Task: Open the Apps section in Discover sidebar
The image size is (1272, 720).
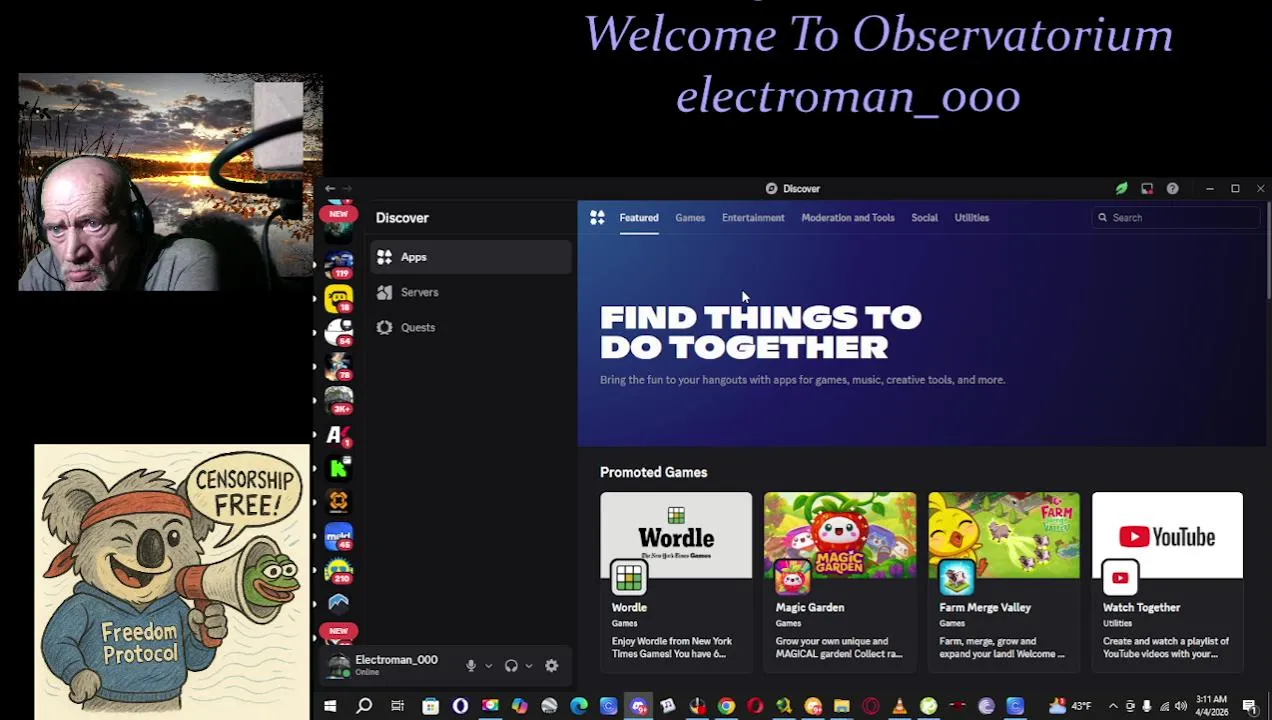Action: 471,257
